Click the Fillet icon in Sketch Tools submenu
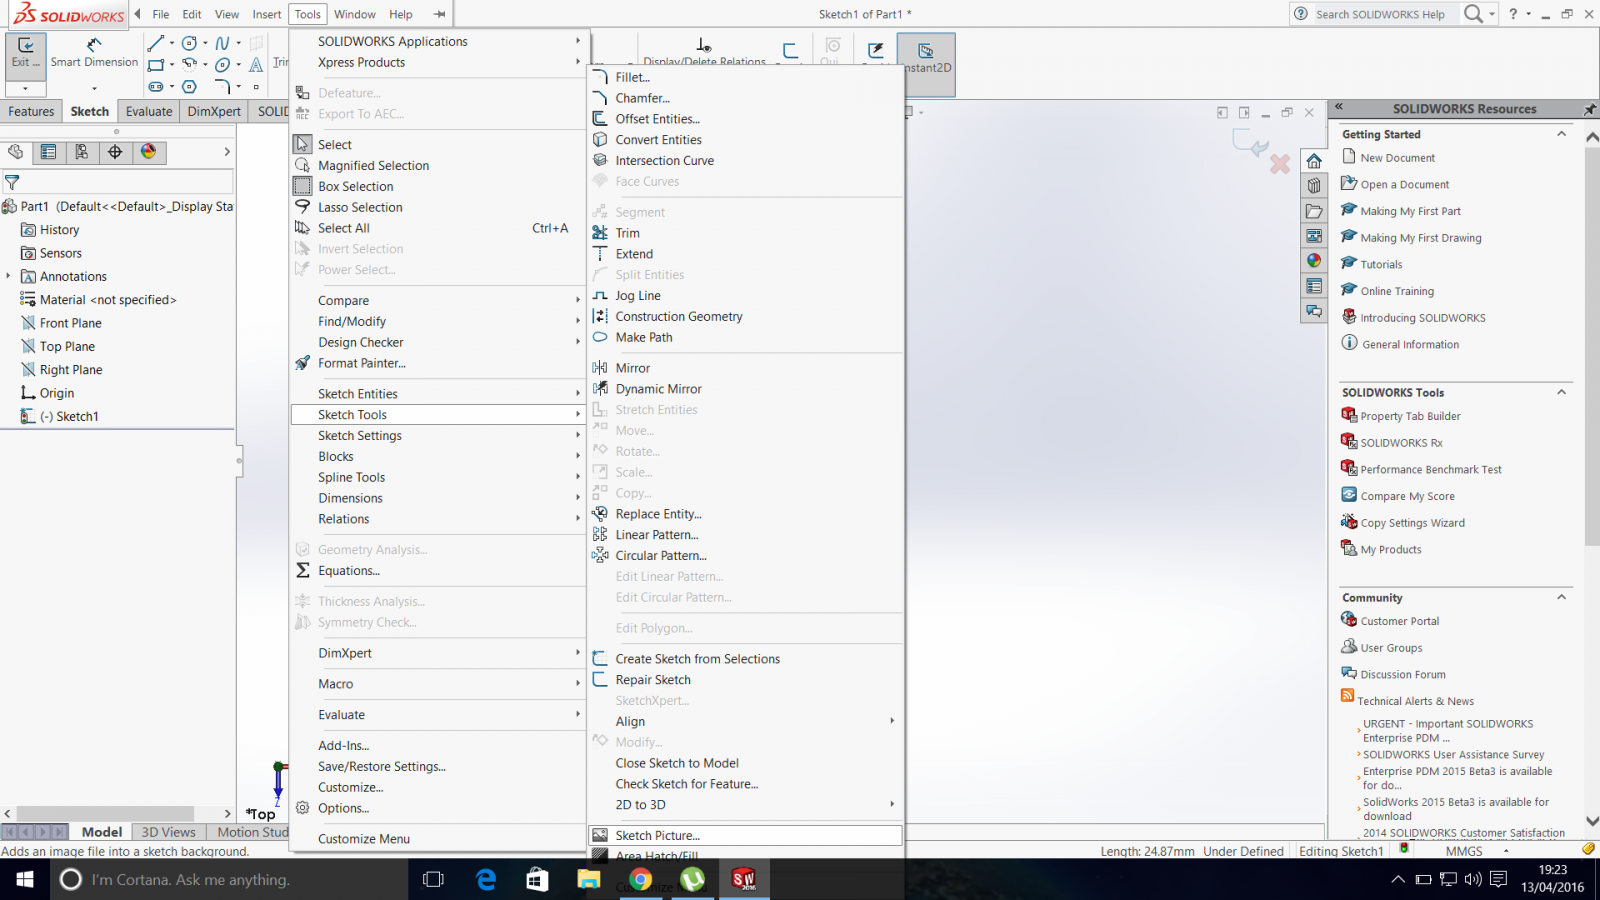This screenshot has height=900, width=1600. pyautogui.click(x=600, y=77)
